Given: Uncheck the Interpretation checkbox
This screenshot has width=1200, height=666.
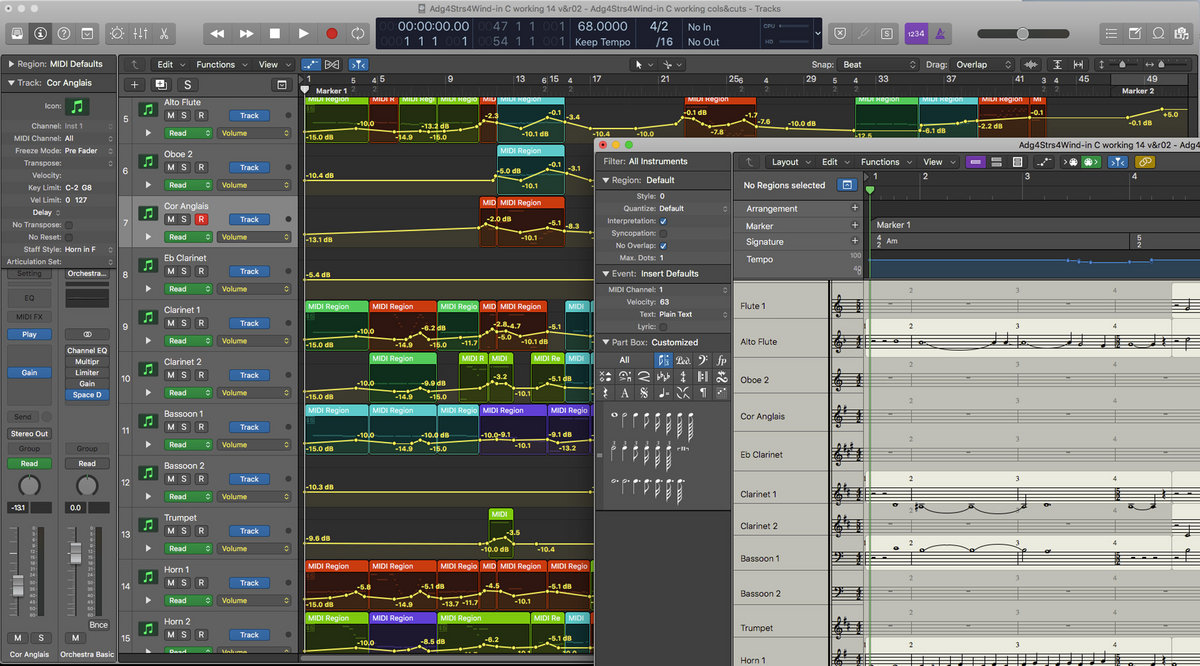Looking at the screenshot, I should coord(663,221).
